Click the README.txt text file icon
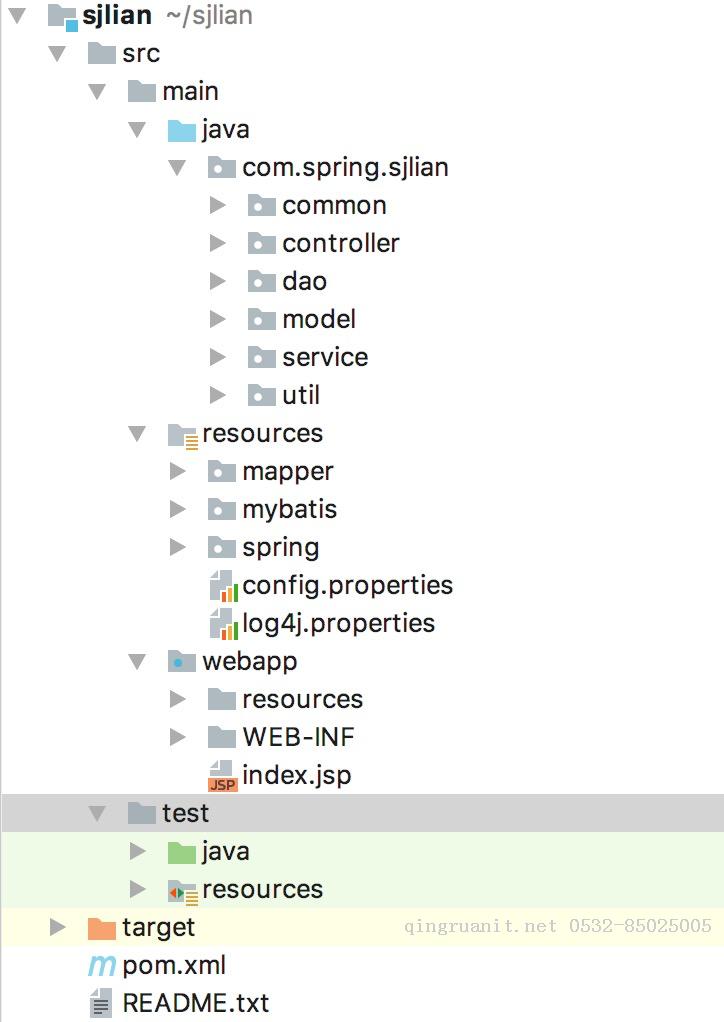This screenshot has width=724, height=1022. [x=101, y=1003]
